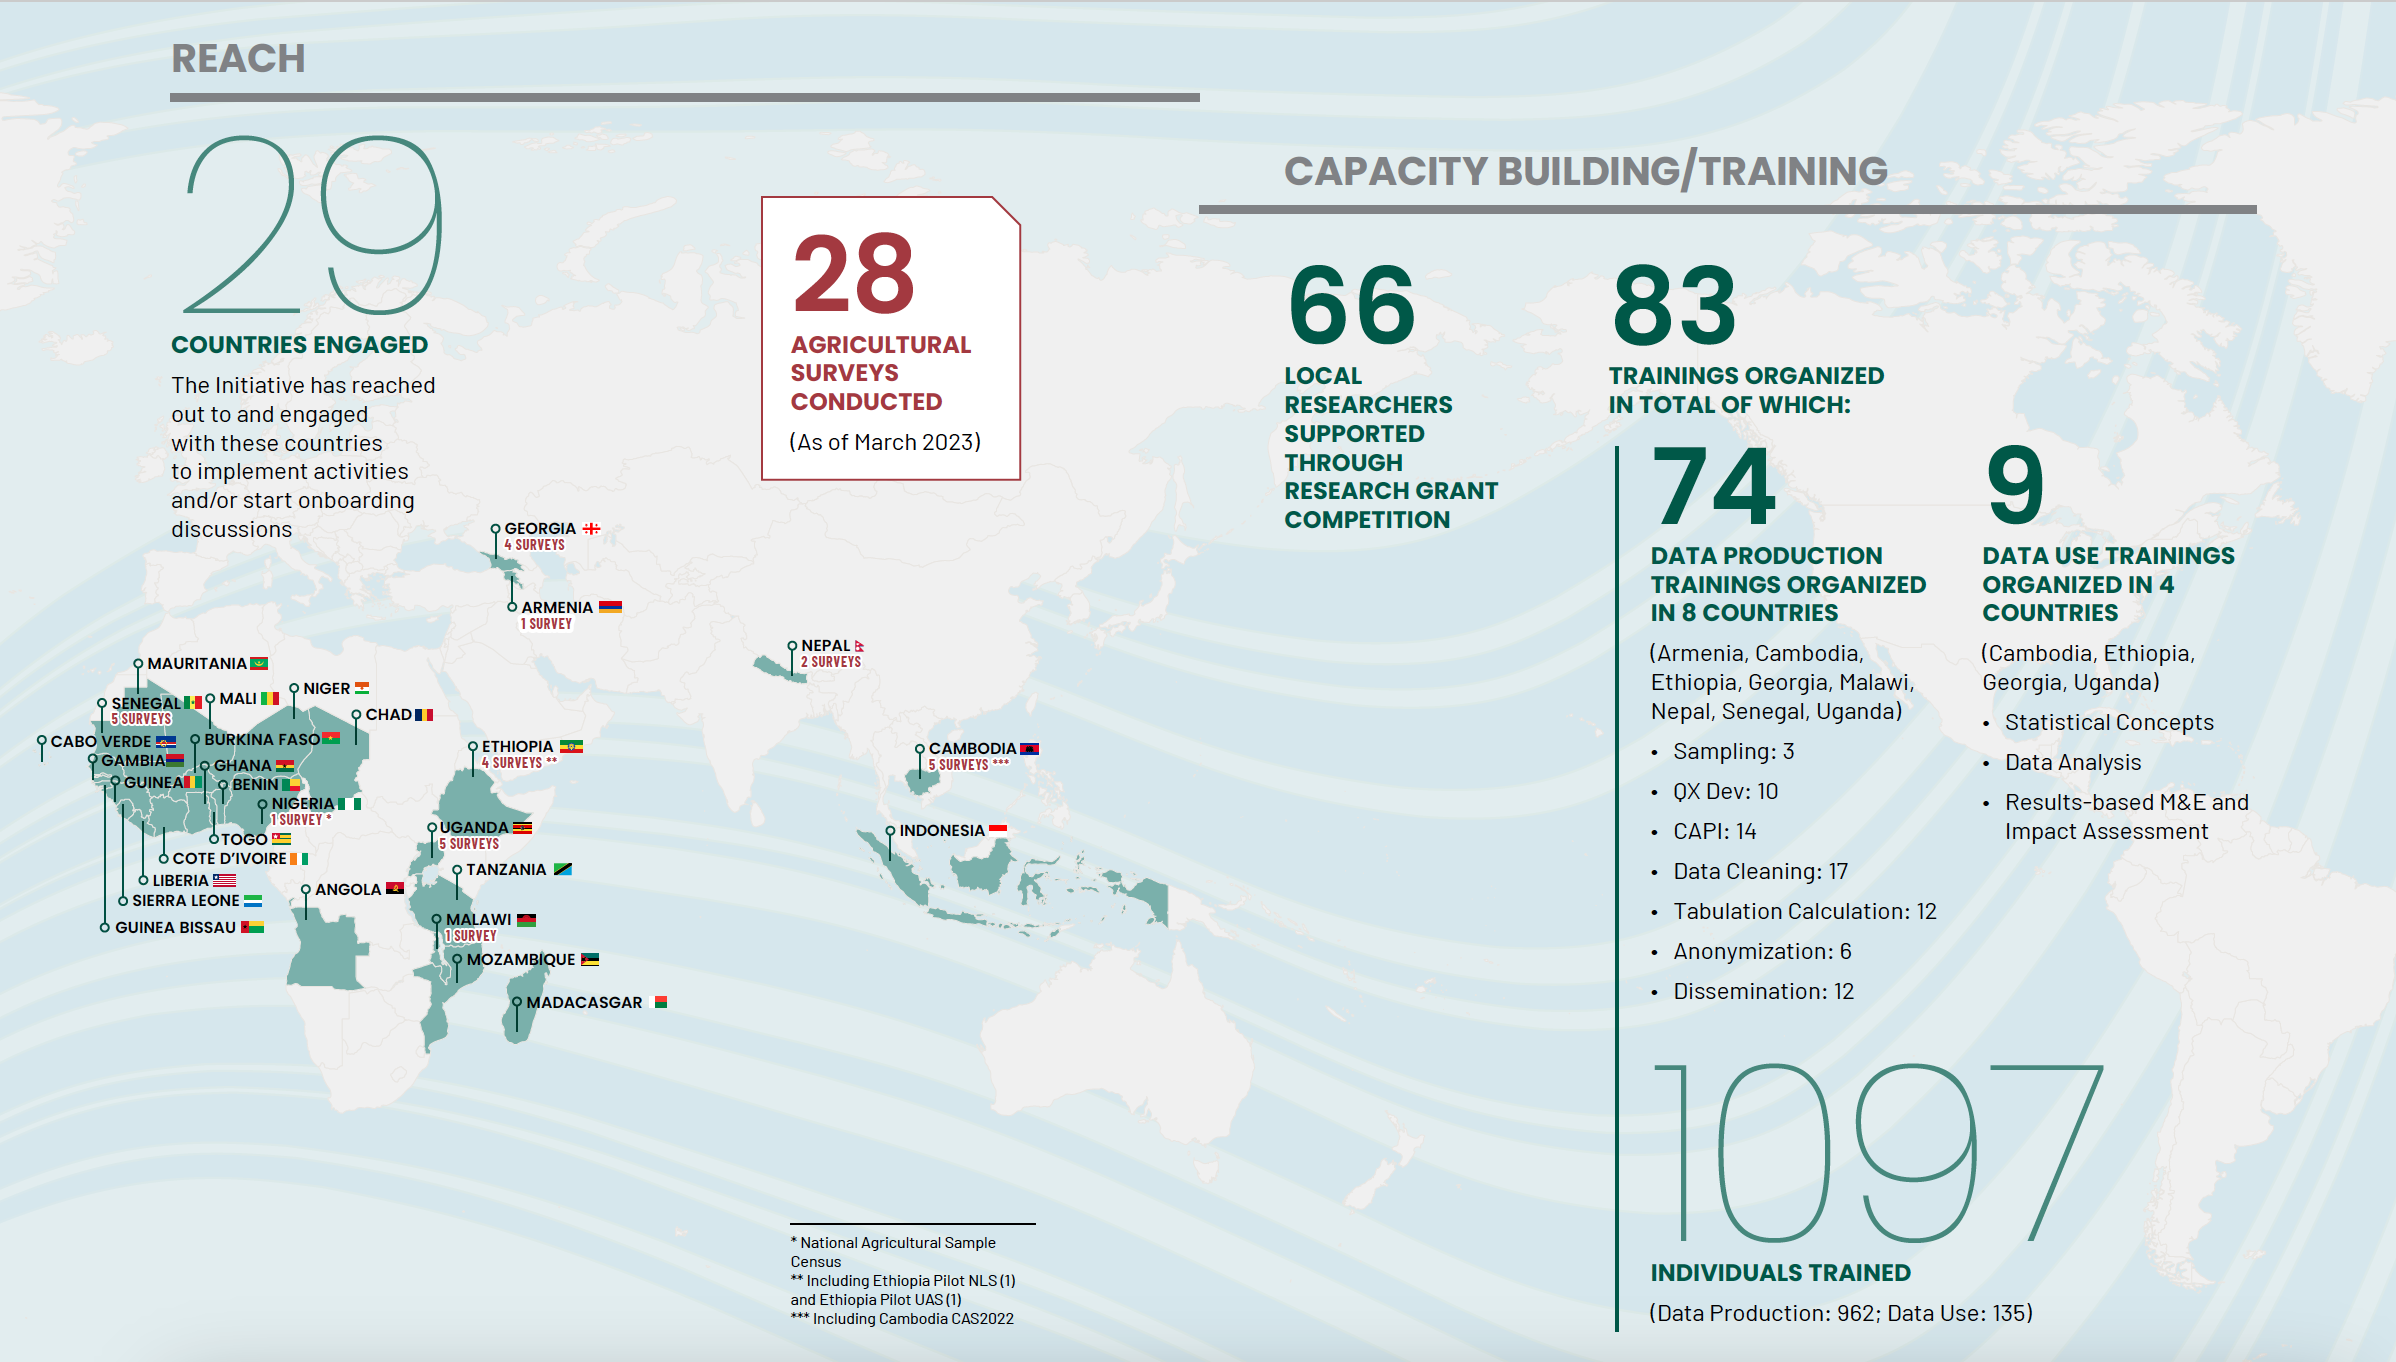Click the Angola flag icon
Image resolution: width=2396 pixels, height=1362 pixels.
coord(394,888)
